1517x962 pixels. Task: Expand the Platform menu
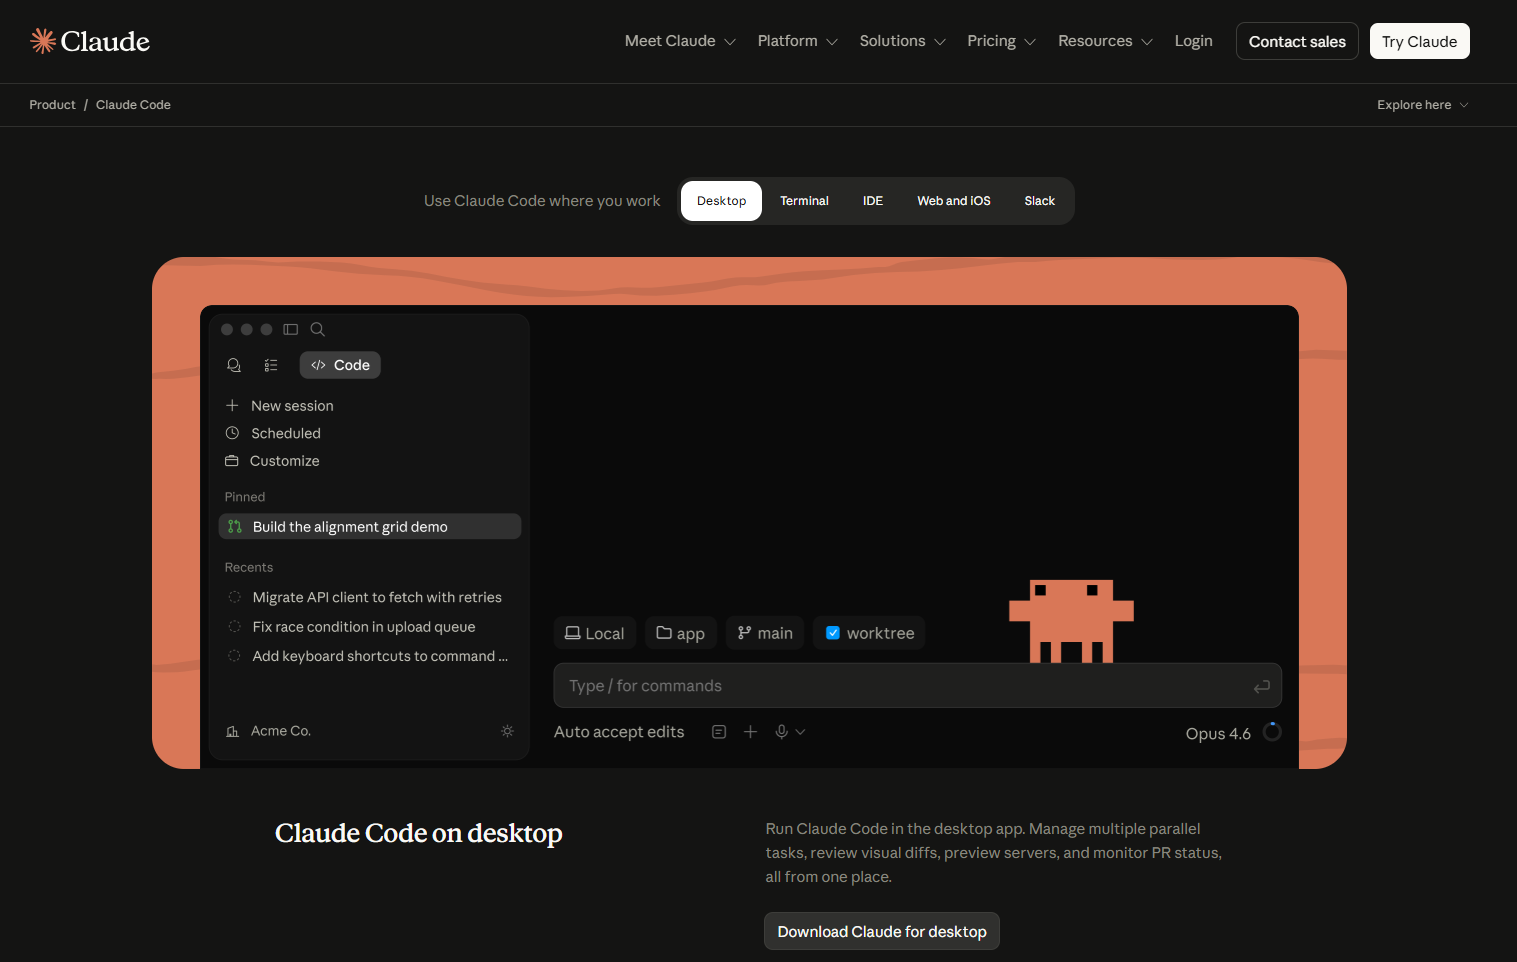(797, 41)
